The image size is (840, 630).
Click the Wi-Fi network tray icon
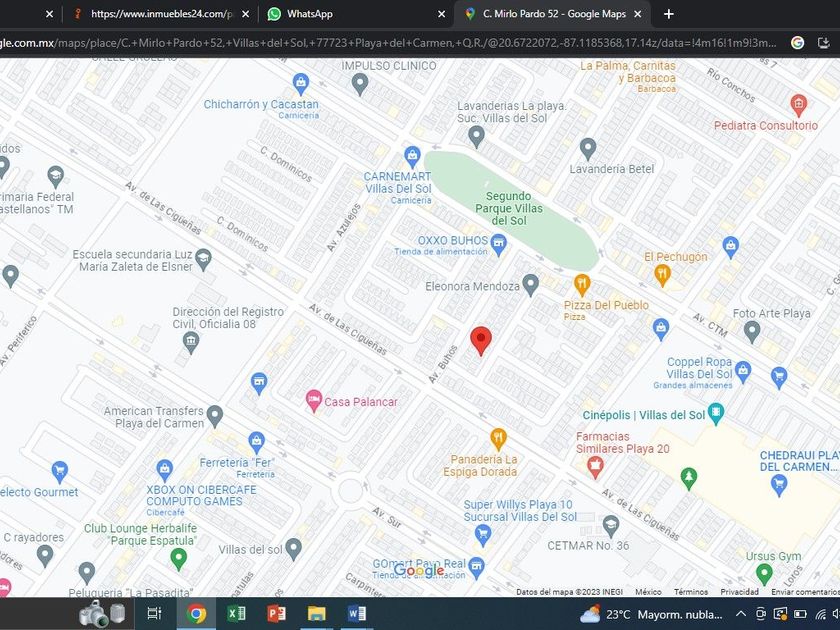(x=820, y=614)
